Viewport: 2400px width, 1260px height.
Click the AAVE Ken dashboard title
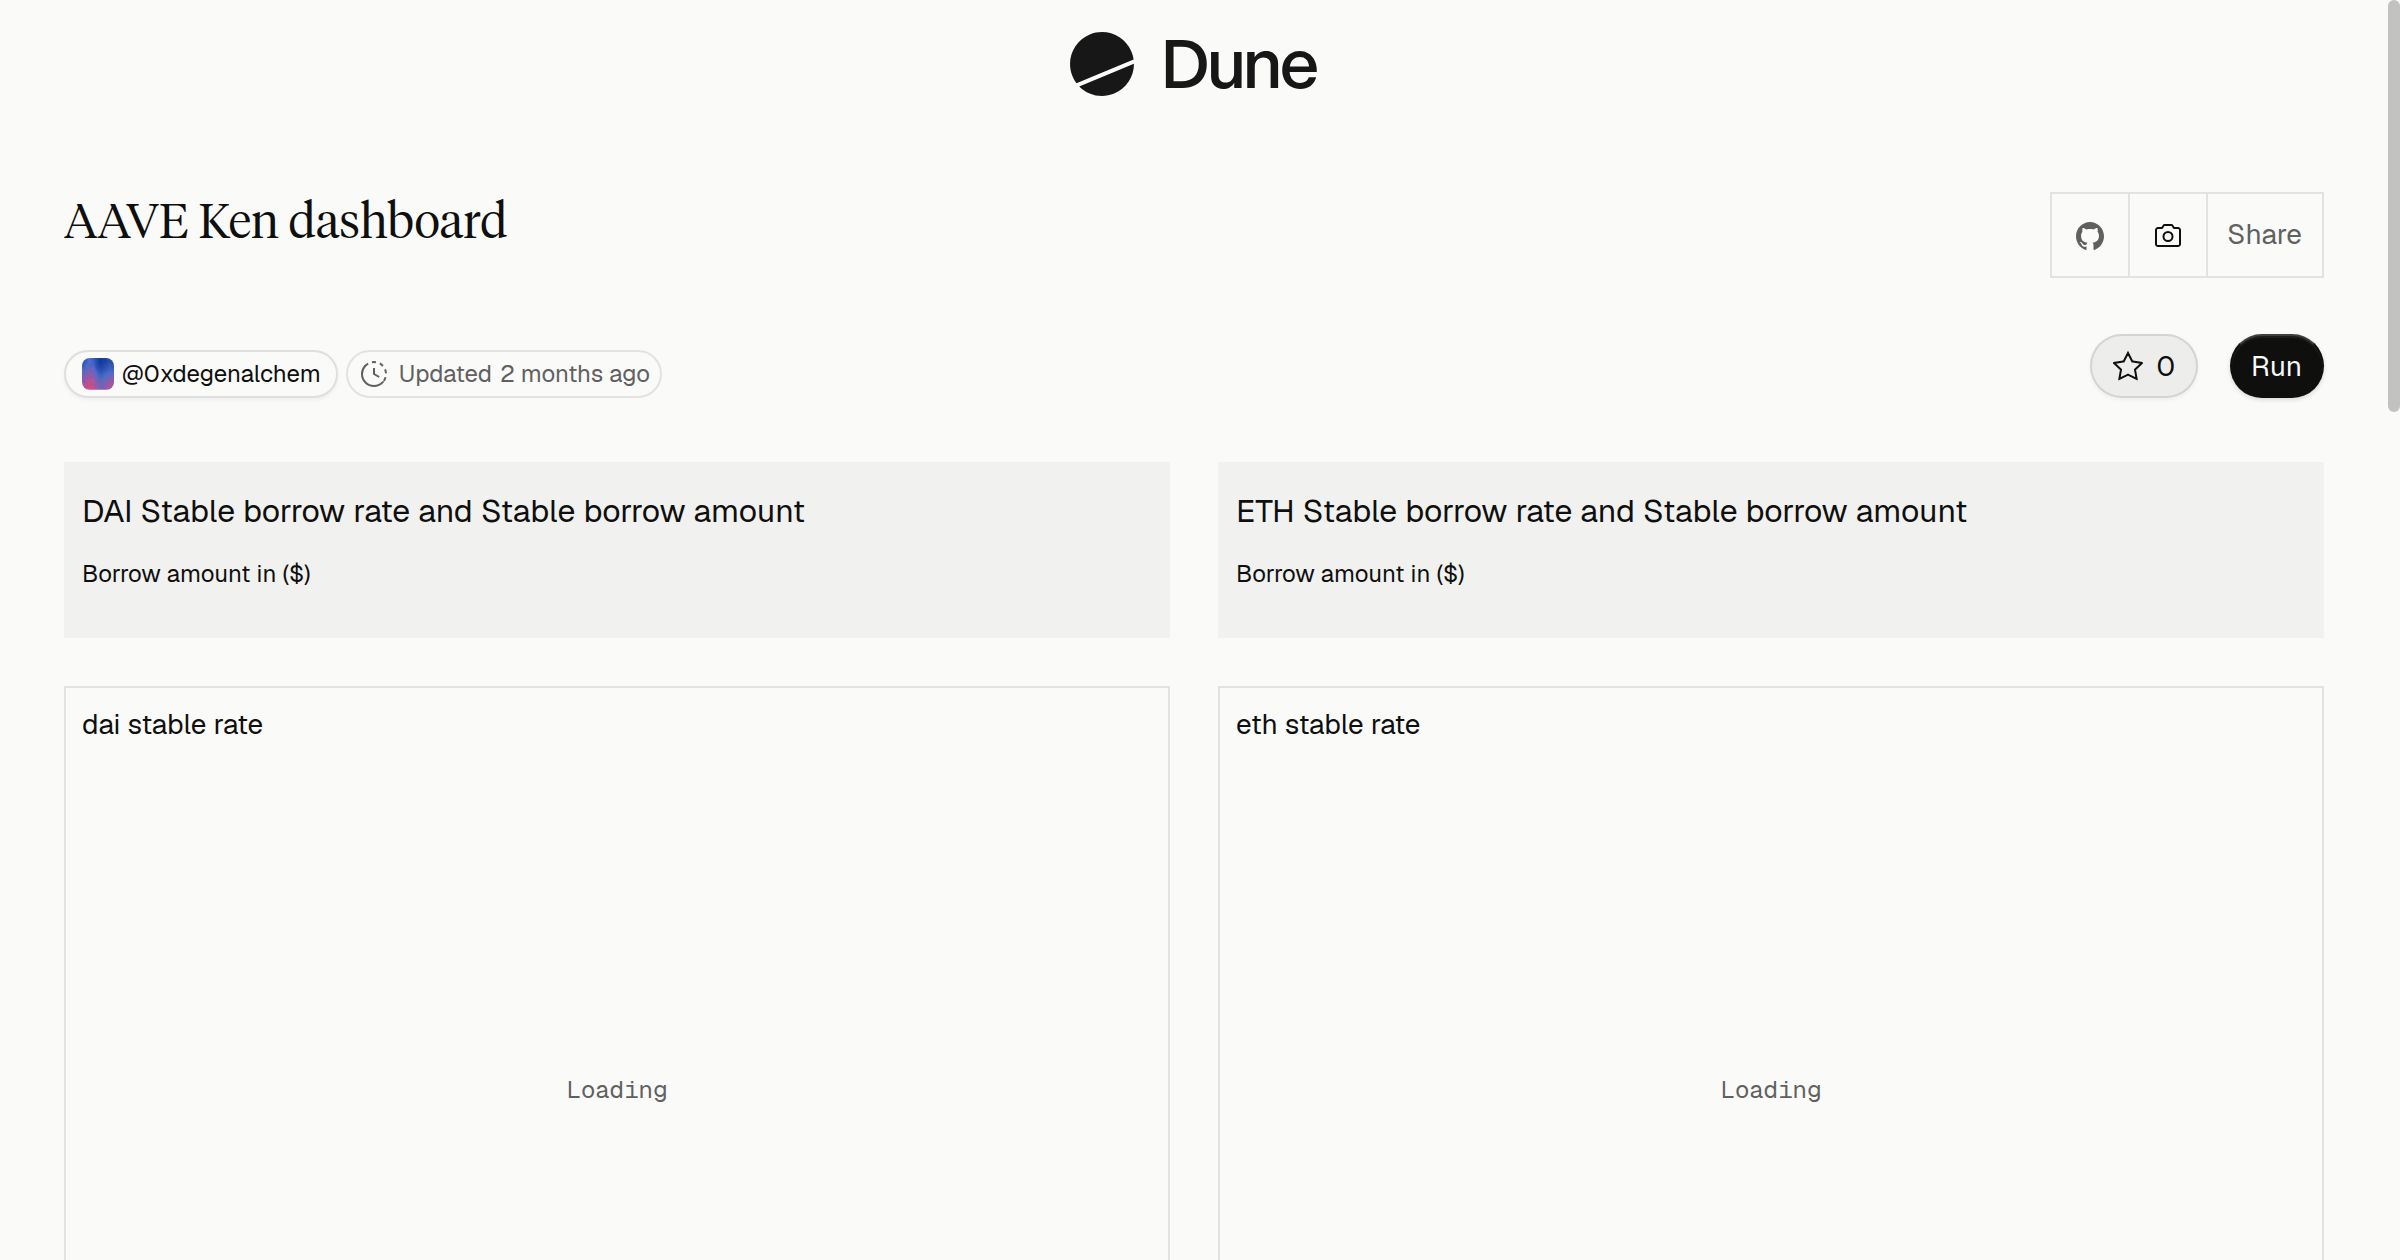[285, 221]
